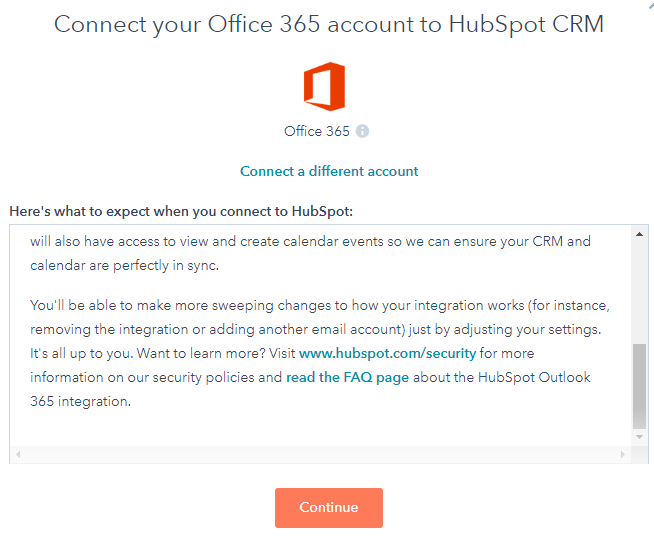The height and width of the screenshot is (540, 654).
Task: Click the 'Here's what to expect' heading
Action: tap(181, 211)
